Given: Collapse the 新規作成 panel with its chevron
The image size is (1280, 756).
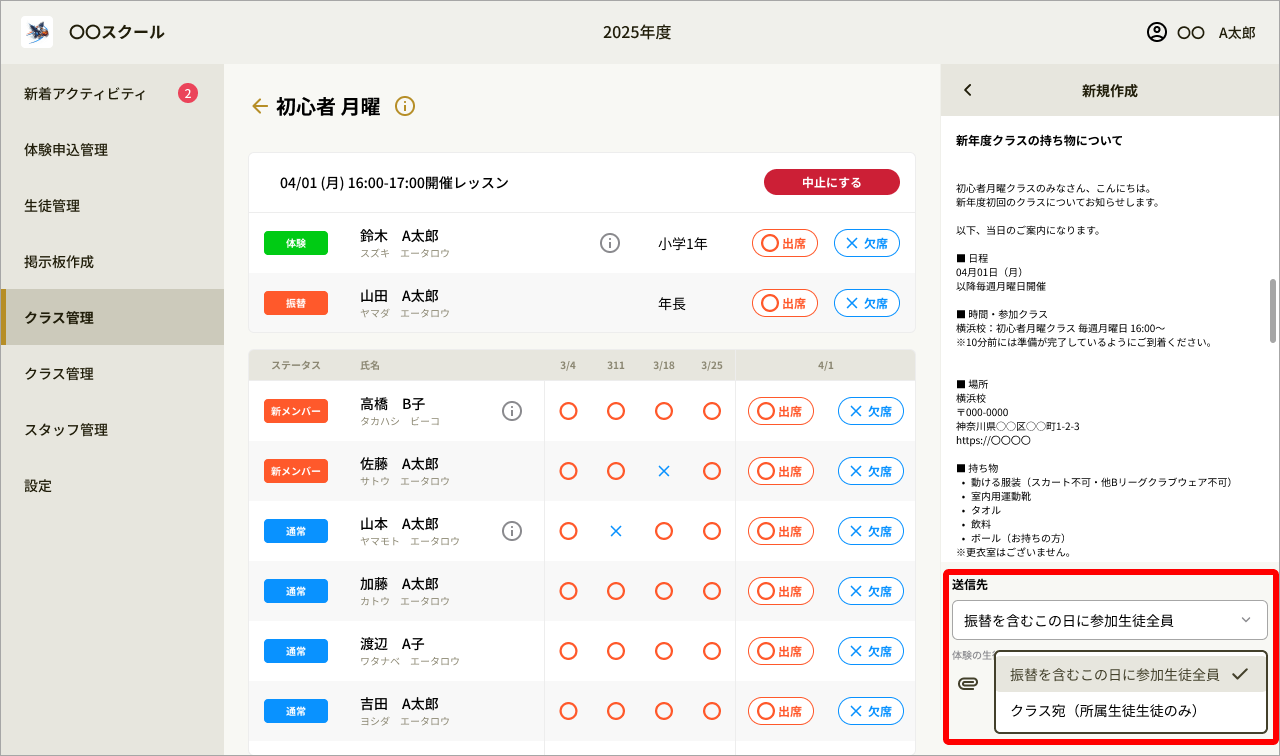Looking at the screenshot, I should [x=967, y=89].
